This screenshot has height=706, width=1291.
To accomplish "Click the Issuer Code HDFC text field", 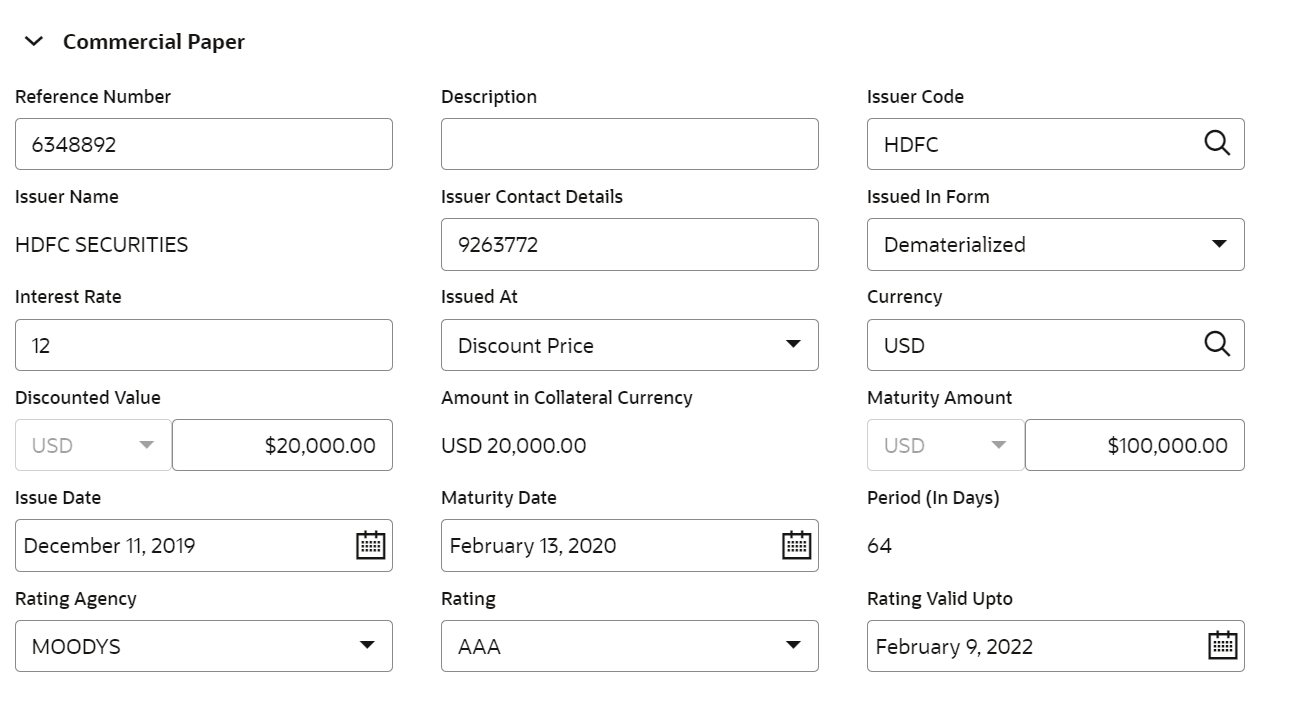I will [1030, 144].
